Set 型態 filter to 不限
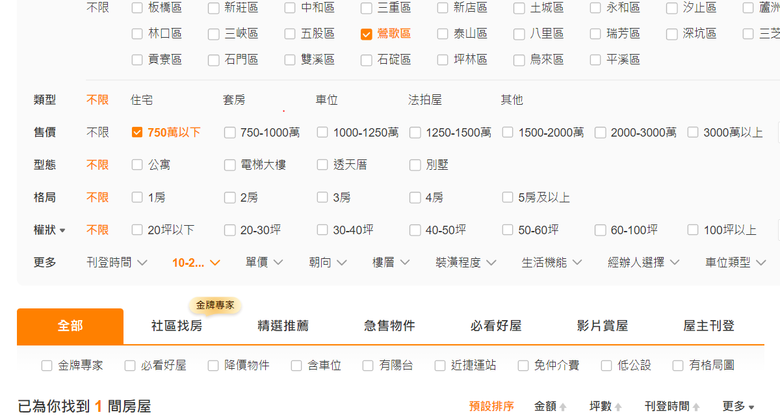The image size is (780, 419). coord(98,165)
